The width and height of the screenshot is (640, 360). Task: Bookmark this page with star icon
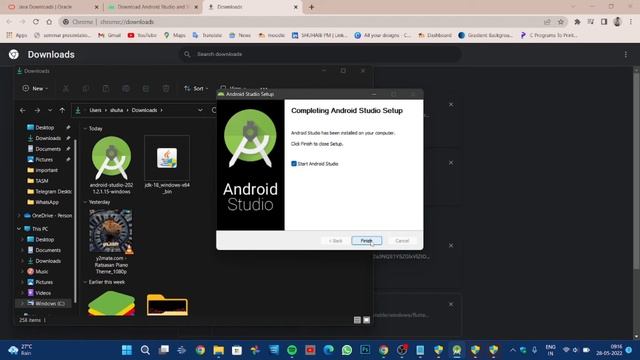coord(561,22)
